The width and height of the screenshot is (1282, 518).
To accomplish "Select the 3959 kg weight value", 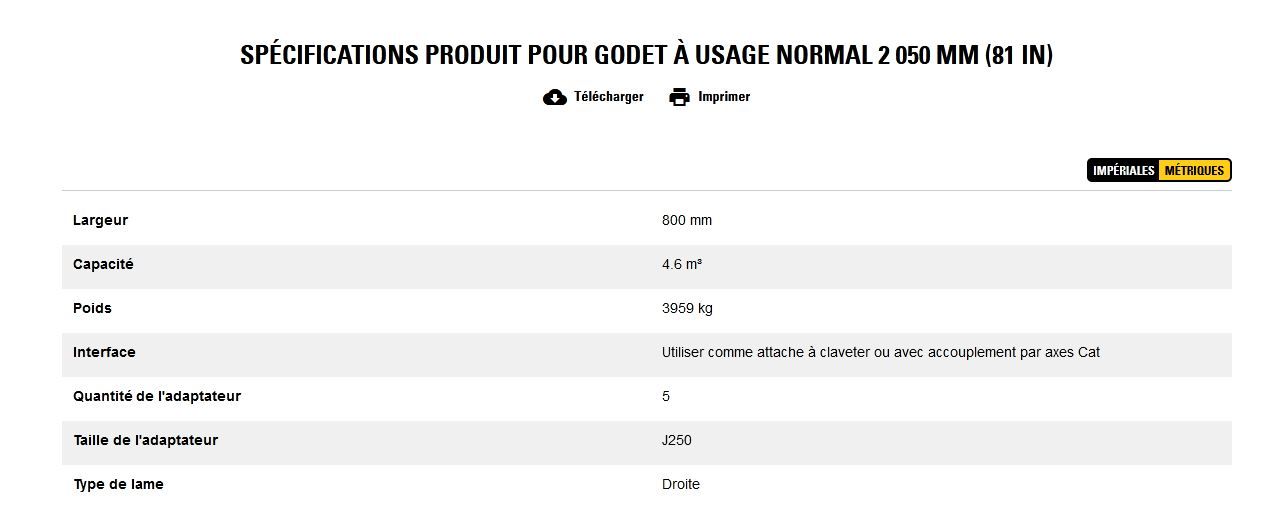I will pos(687,308).
